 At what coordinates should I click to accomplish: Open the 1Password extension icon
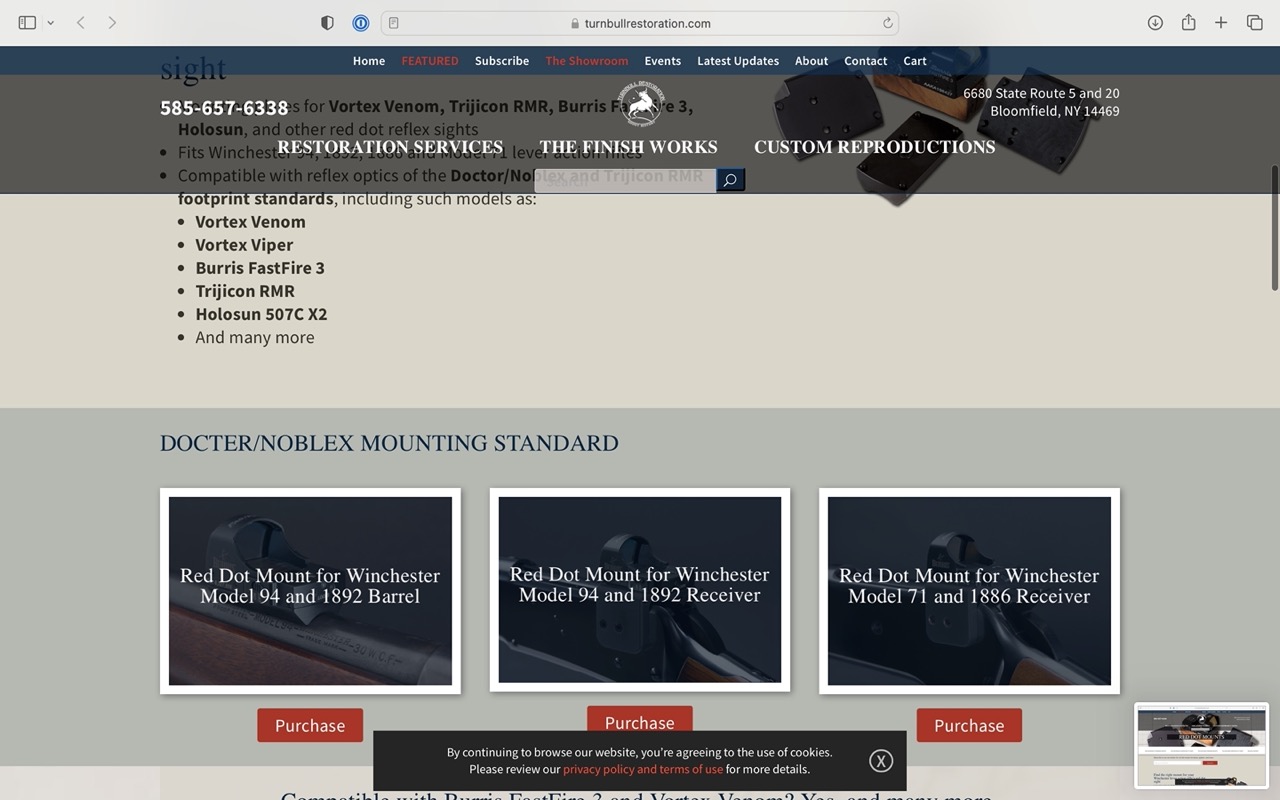tap(361, 23)
